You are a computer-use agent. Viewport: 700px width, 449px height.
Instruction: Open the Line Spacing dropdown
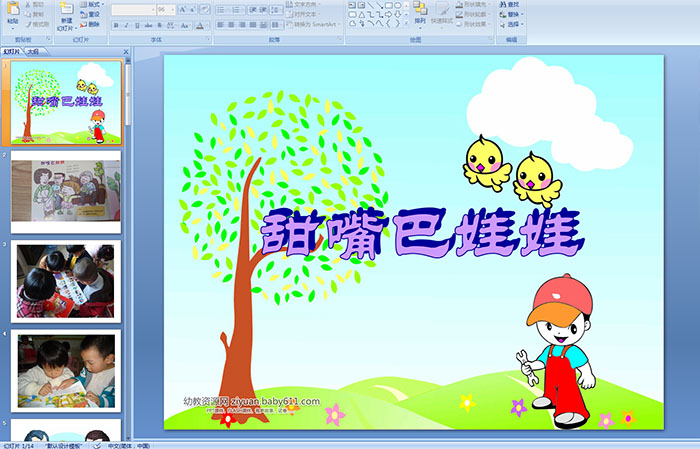click(276, 10)
